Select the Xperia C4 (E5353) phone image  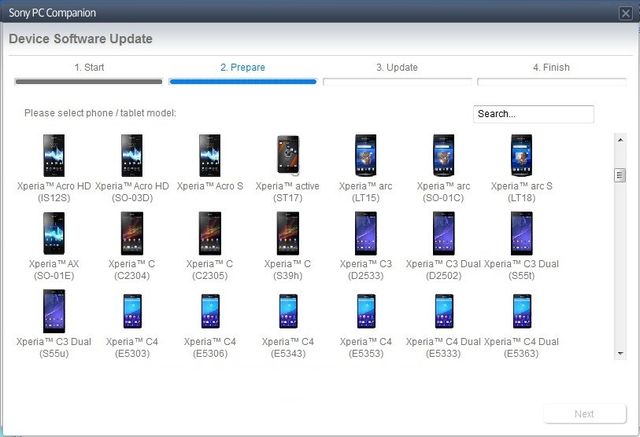[367, 311]
